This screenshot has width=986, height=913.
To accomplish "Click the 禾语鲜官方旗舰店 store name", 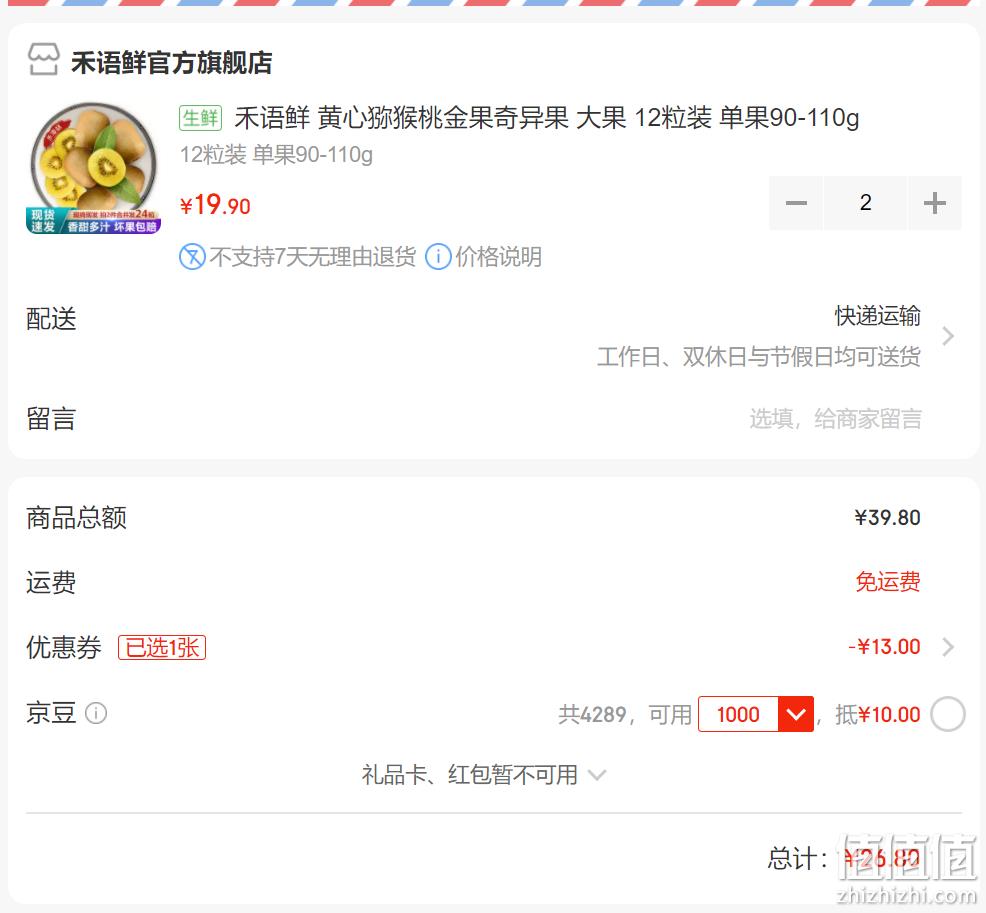I will [171, 62].
